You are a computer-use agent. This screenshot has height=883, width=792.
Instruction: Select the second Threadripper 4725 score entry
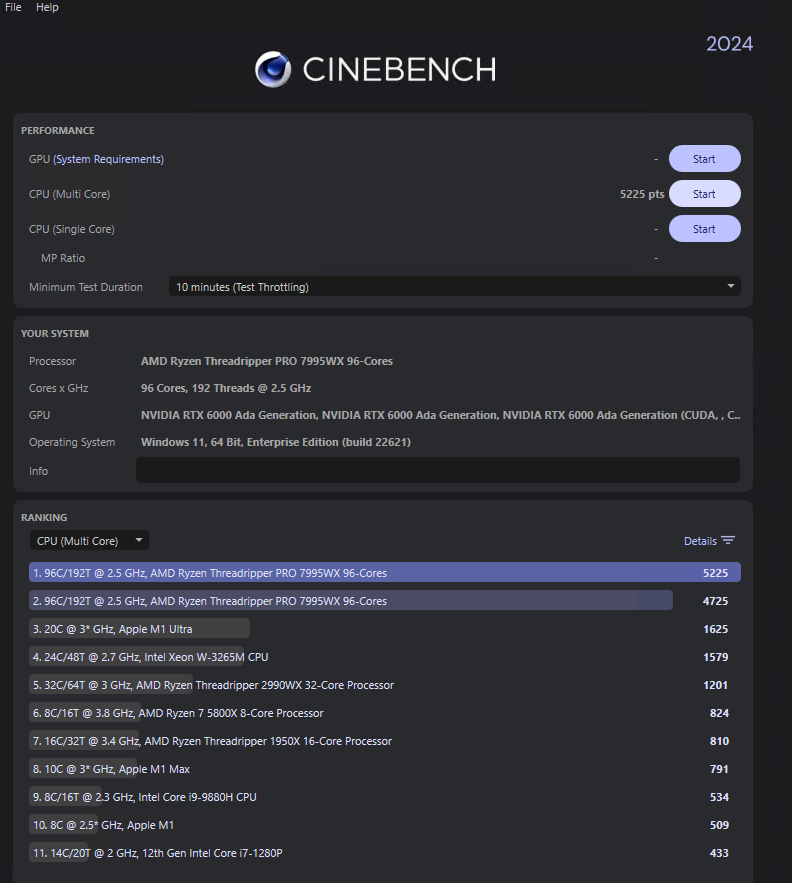350,601
